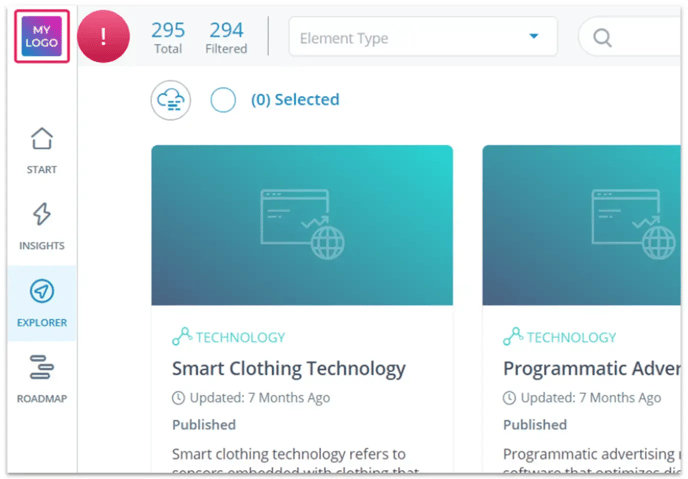This screenshot has width=688, height=479.
Task: Open the Smart Clothing Technology title
Action: [288, 368]
